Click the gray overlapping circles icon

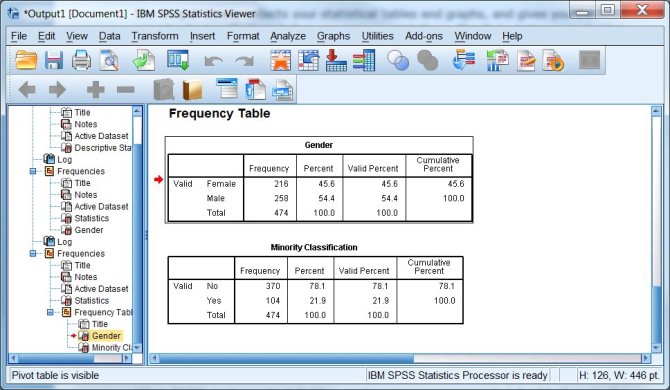(x=427, y=60)
